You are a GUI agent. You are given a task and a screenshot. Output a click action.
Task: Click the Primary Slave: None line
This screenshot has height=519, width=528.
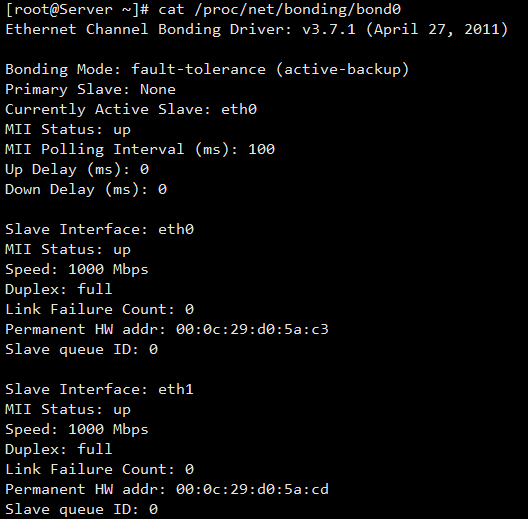pyautogui.click(x=91, y=89)
